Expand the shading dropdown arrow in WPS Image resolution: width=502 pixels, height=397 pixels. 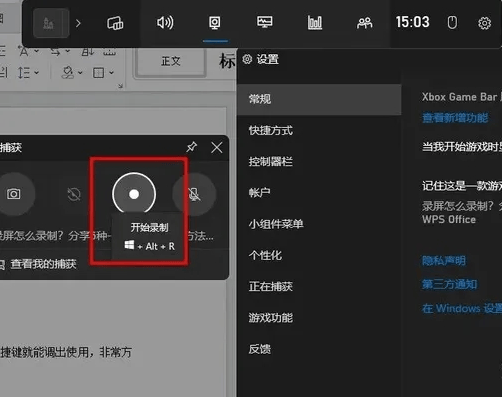click(80, 72)
